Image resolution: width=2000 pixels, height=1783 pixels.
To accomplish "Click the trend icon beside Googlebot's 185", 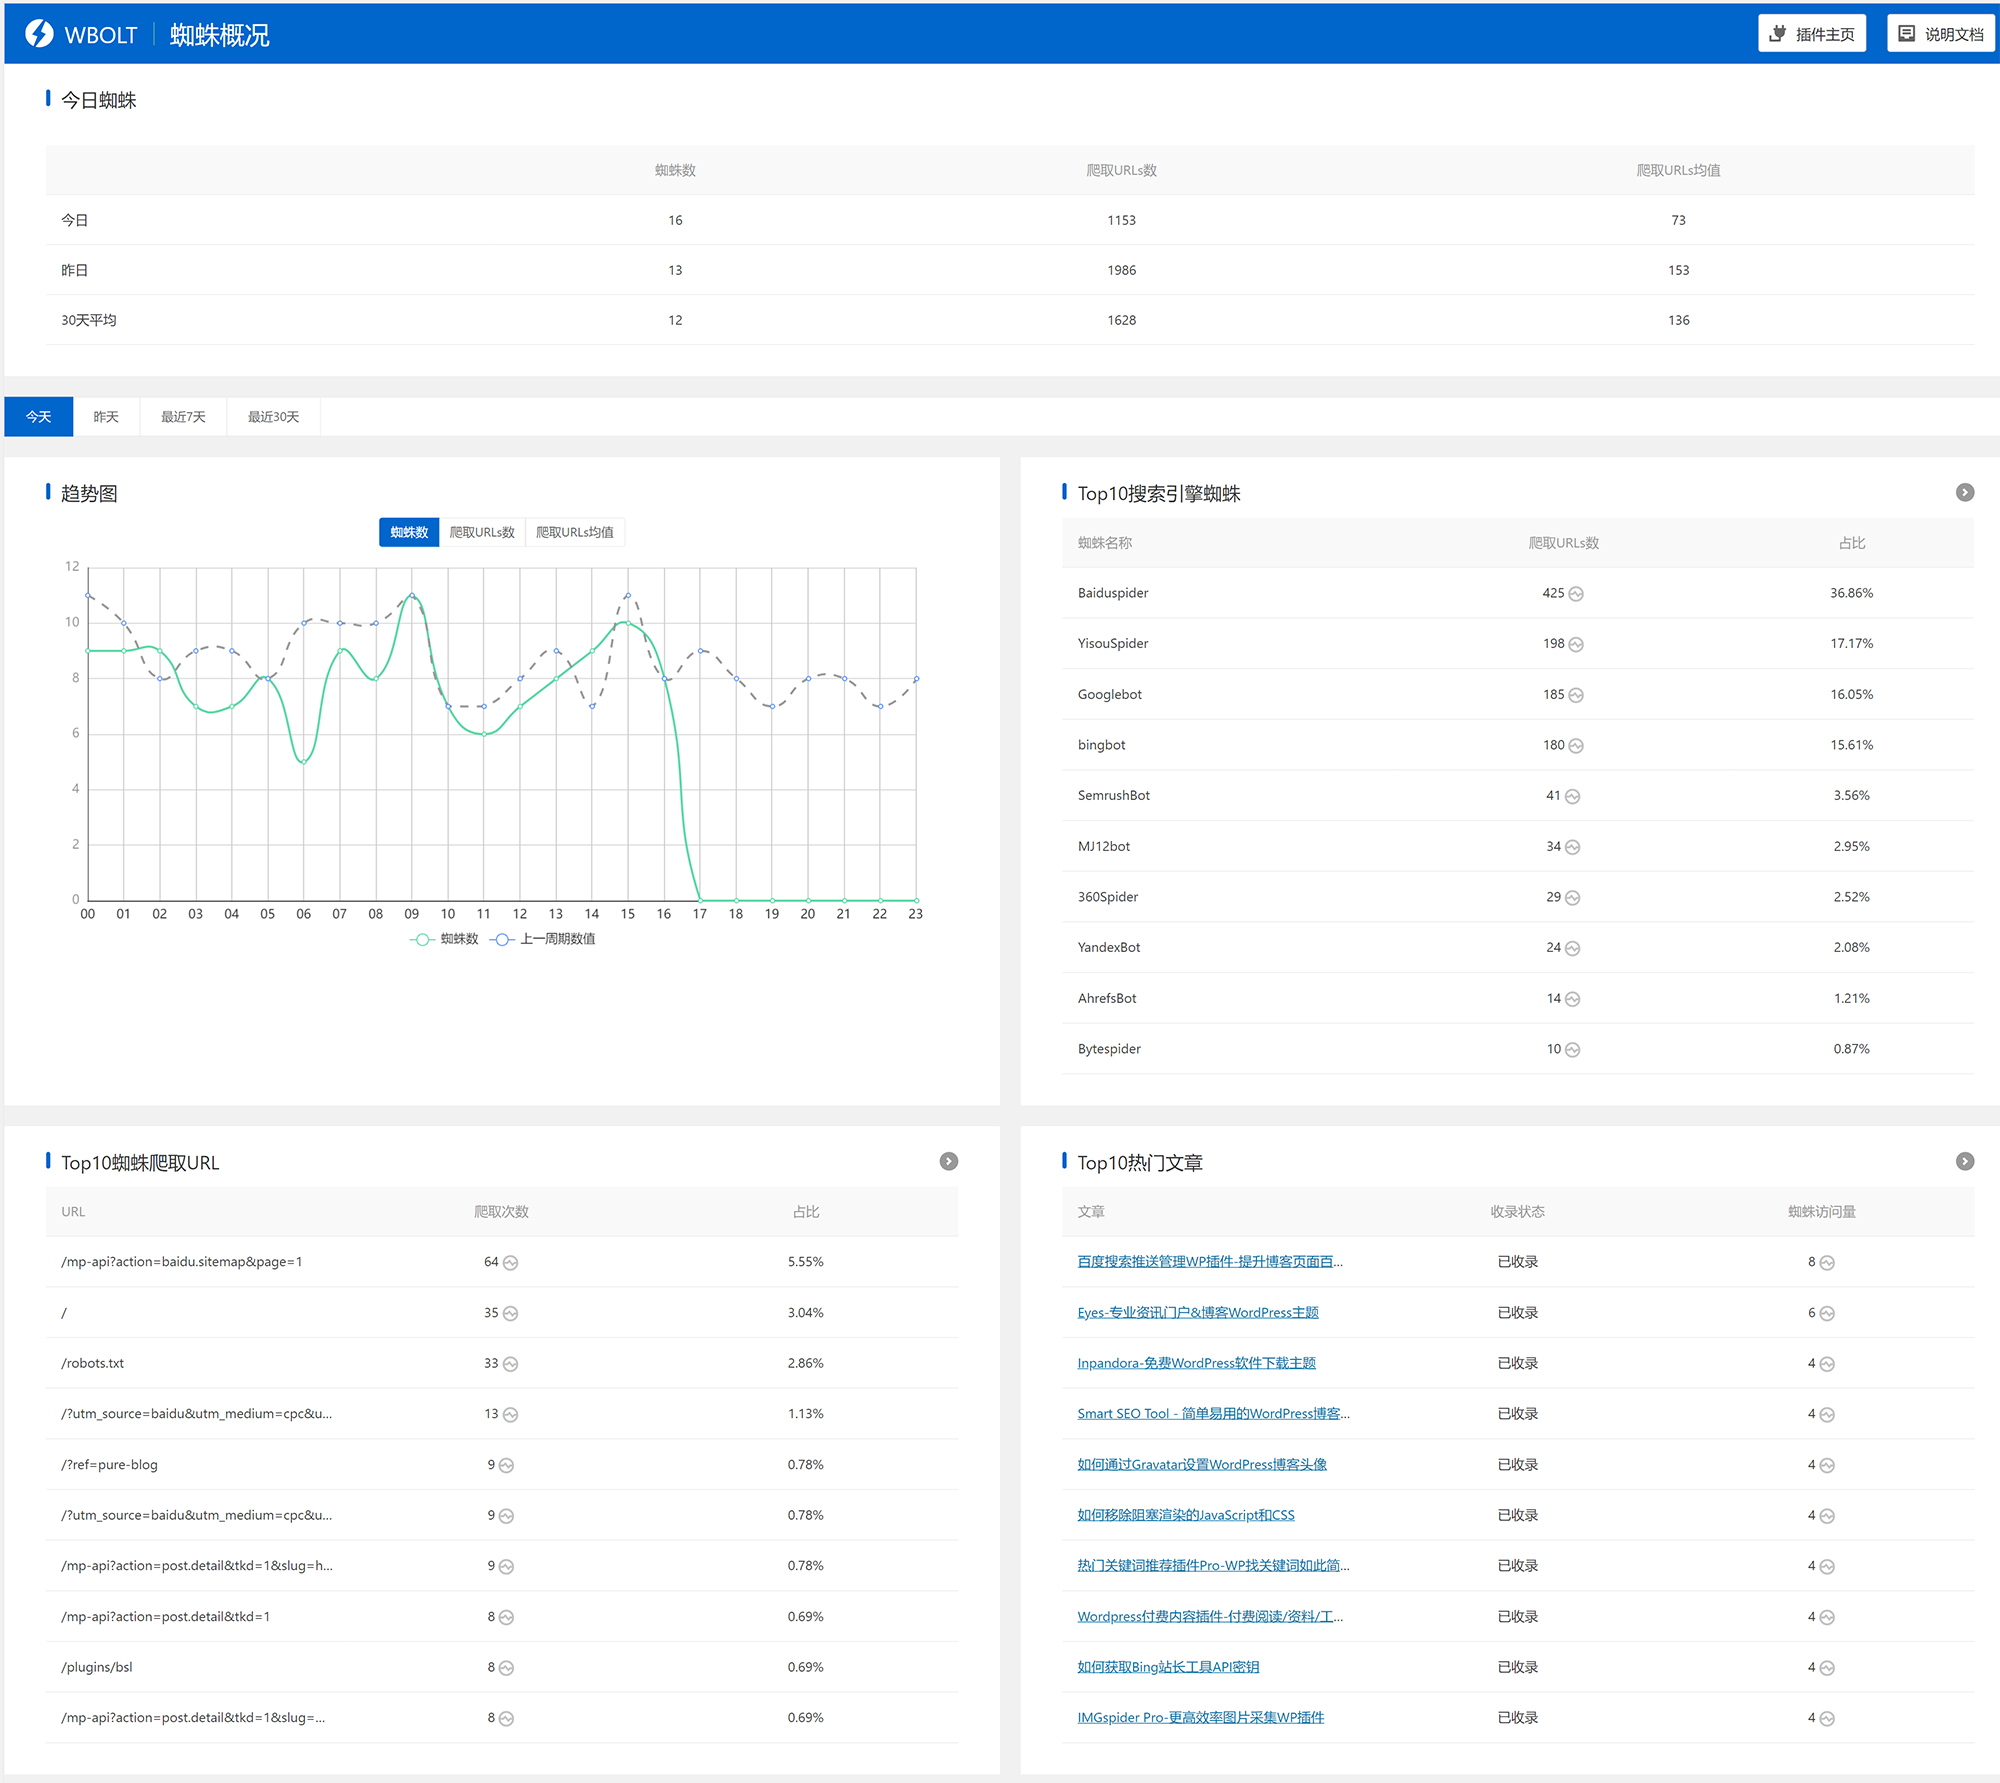I will coord(1576,695).
